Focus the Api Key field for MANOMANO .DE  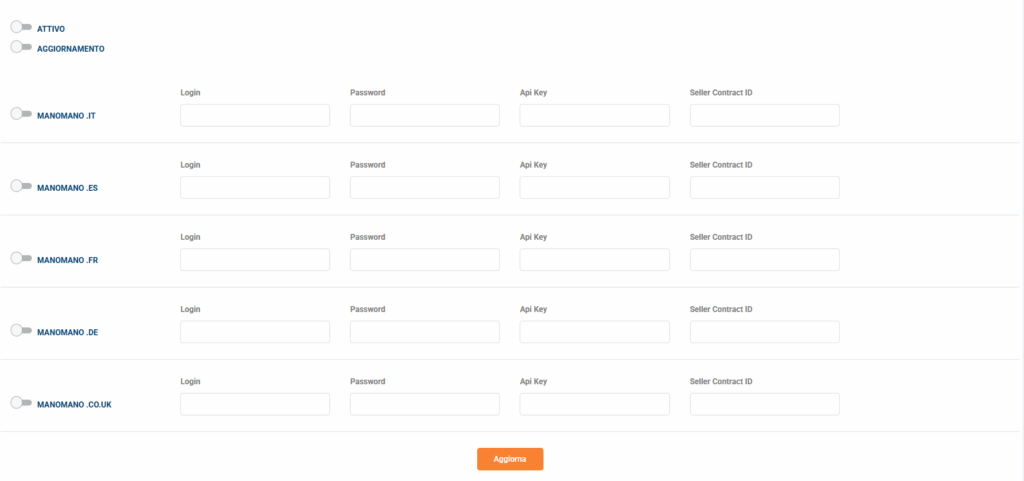tap(595, 332)
